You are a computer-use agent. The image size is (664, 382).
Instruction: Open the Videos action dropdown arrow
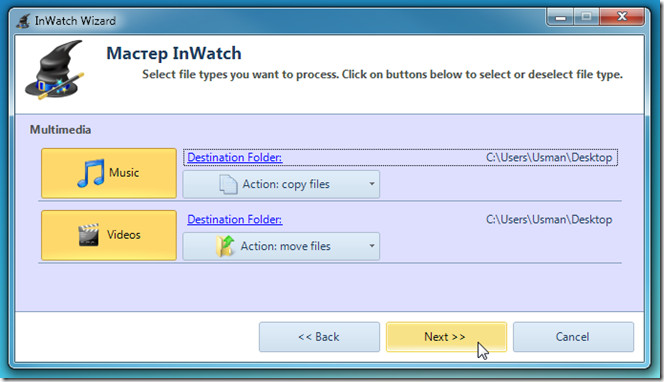371,246
